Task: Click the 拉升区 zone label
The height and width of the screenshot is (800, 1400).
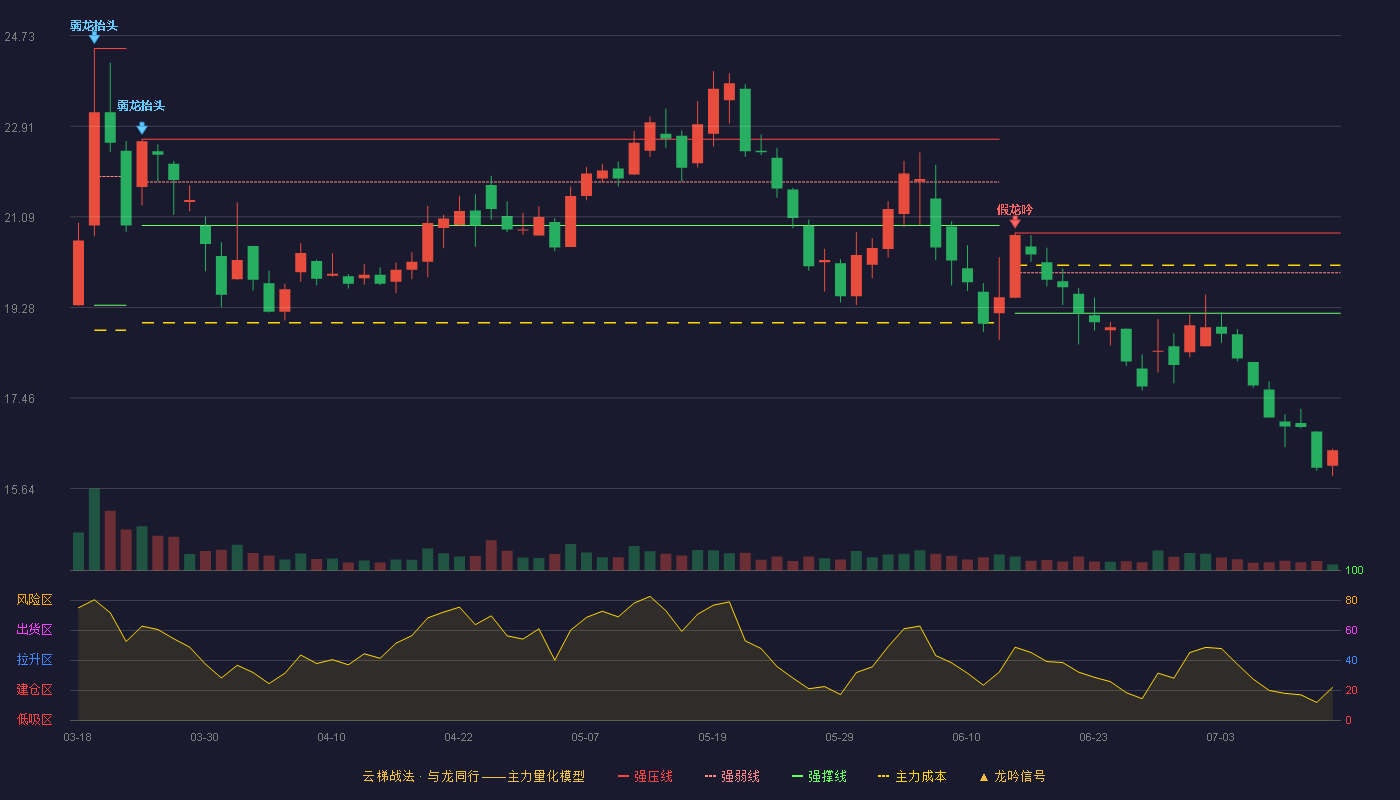Action: point(34,660)
